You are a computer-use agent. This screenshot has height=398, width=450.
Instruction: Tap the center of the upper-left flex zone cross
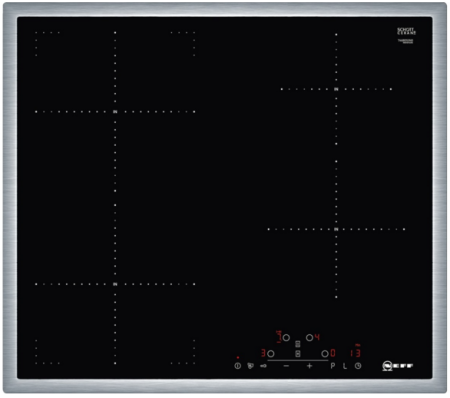tap(115, 112)
